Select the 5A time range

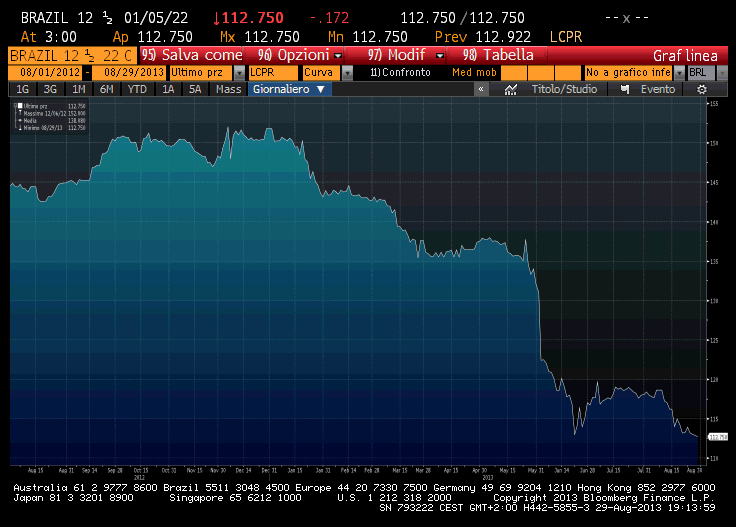(x=195, y=89)
